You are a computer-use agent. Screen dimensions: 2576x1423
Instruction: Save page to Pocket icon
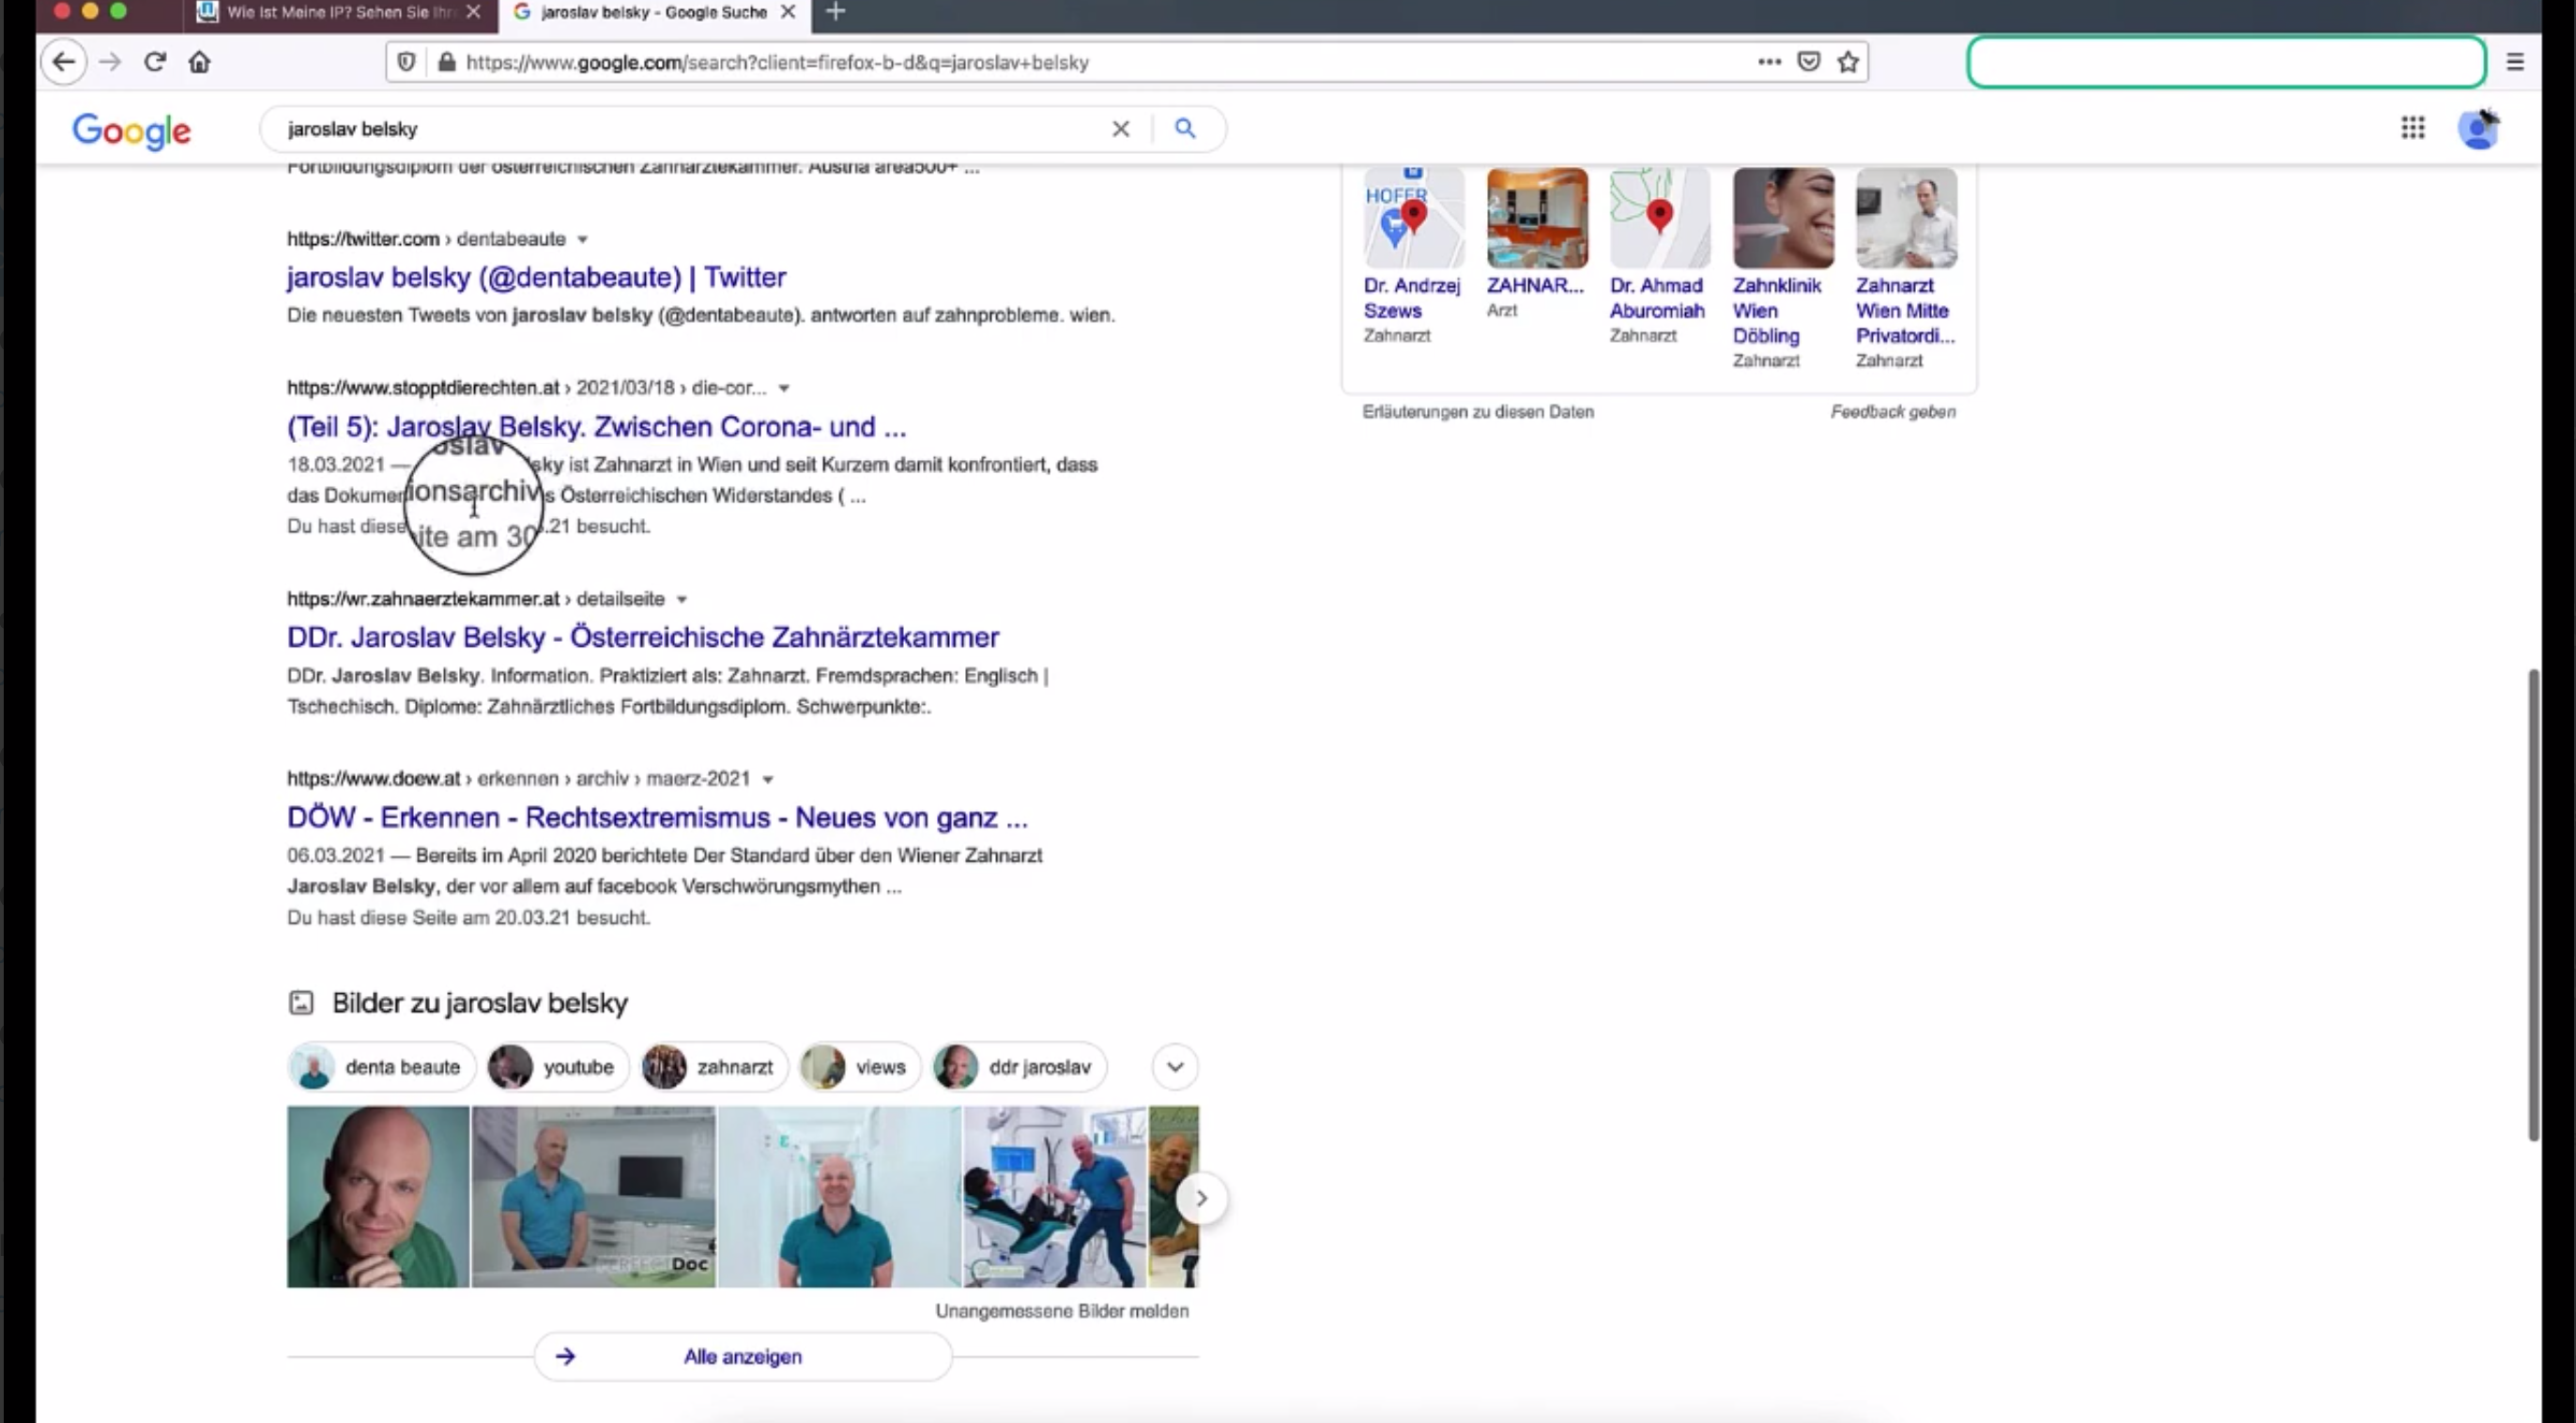click(1809, 62)
